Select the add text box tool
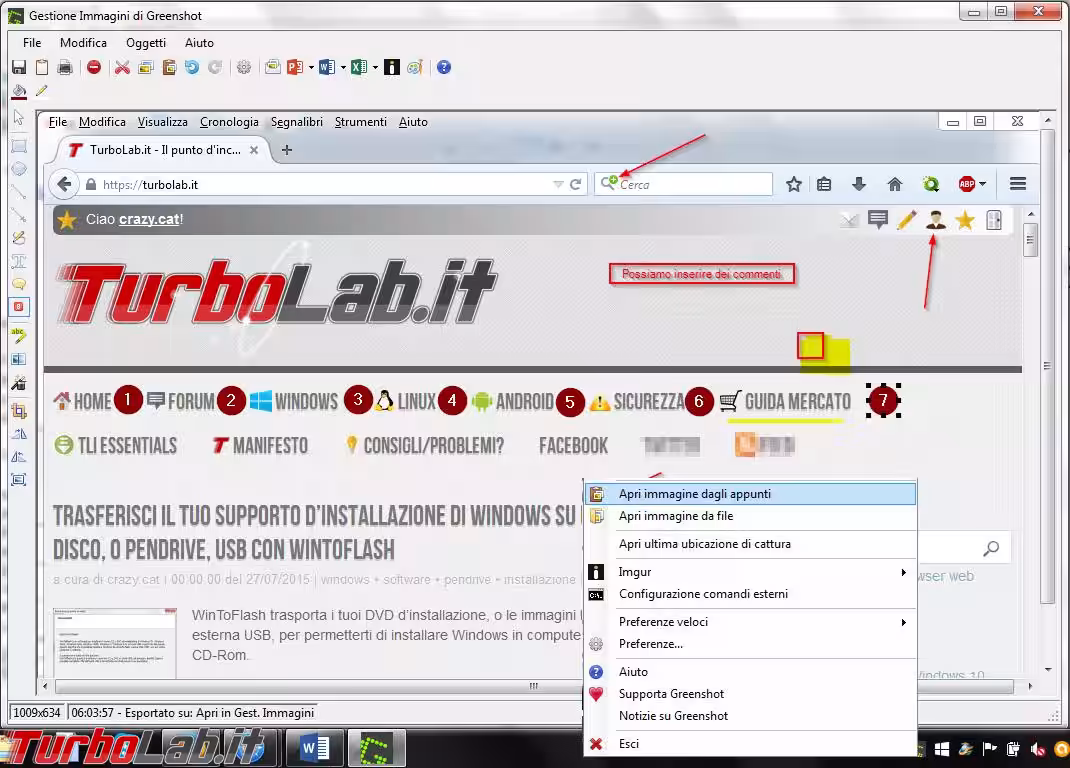Image resolution: width=1070 pixels, height=768 pixels. click(x=19, y=261)
